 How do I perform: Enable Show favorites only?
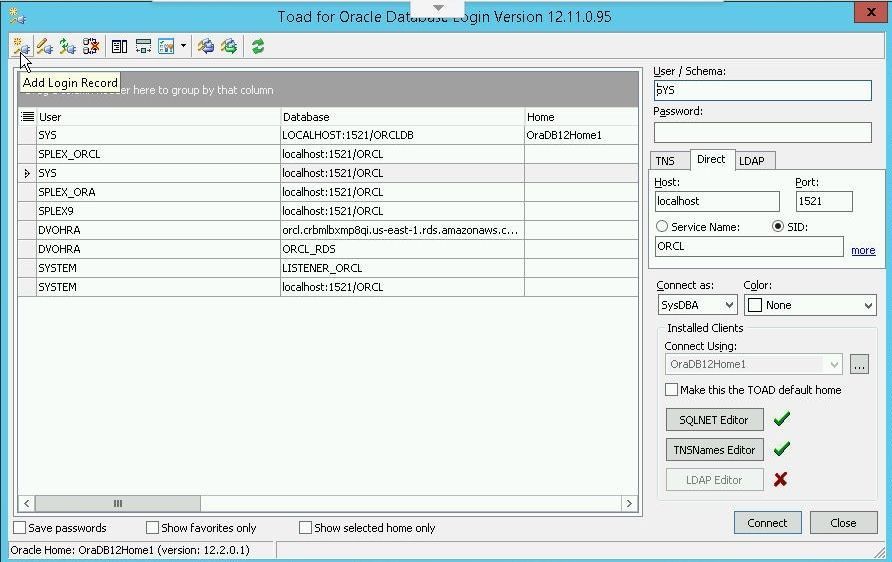pos(152,527)
